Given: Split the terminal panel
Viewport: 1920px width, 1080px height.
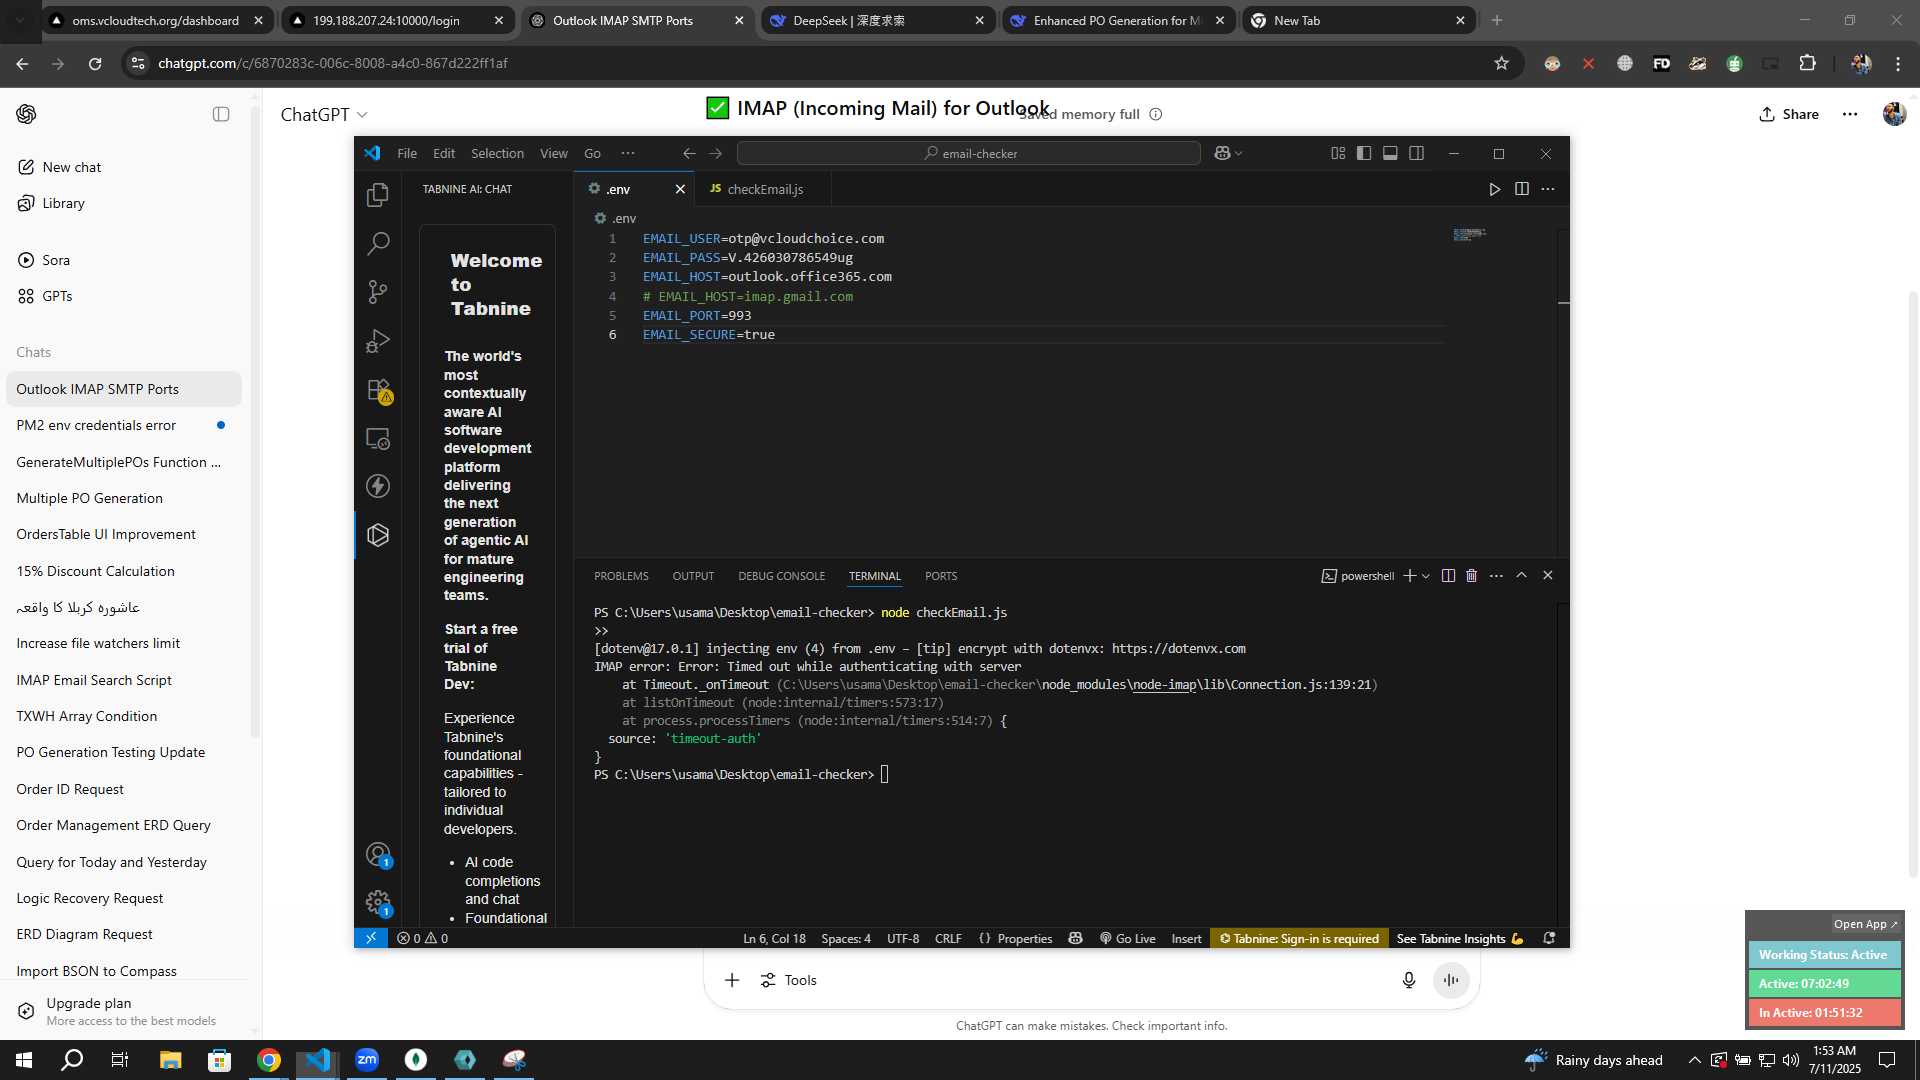Looking at the screenshot, I should [1448, 576].
